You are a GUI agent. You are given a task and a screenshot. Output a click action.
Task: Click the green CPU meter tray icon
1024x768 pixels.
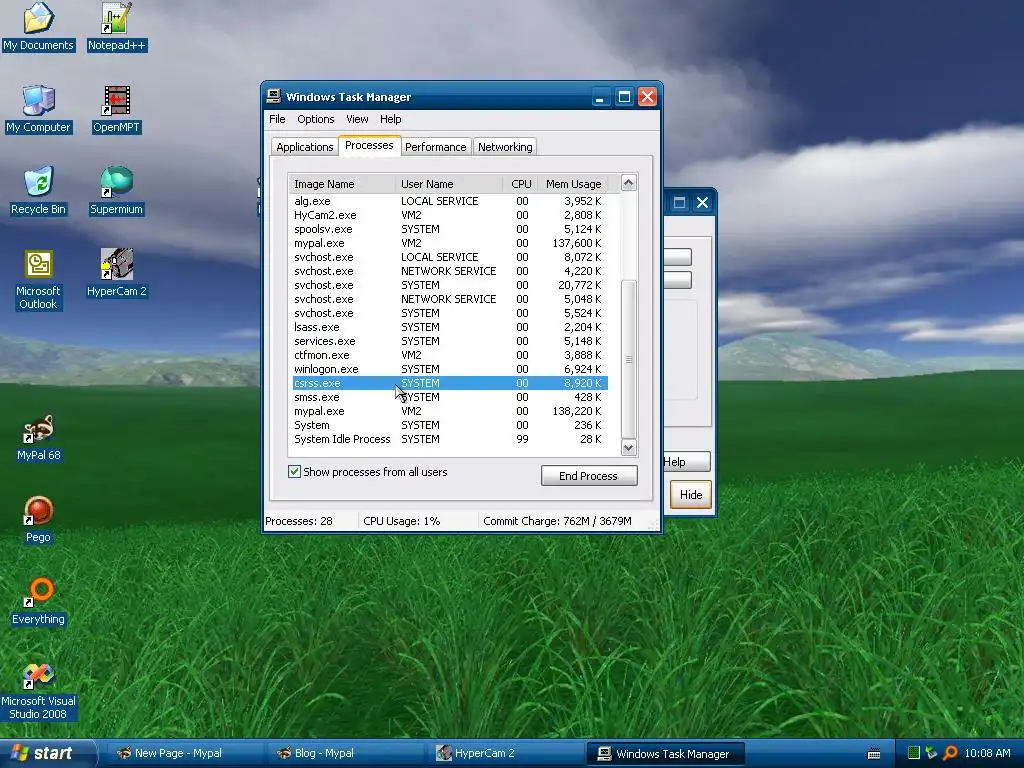click(914, 753)
